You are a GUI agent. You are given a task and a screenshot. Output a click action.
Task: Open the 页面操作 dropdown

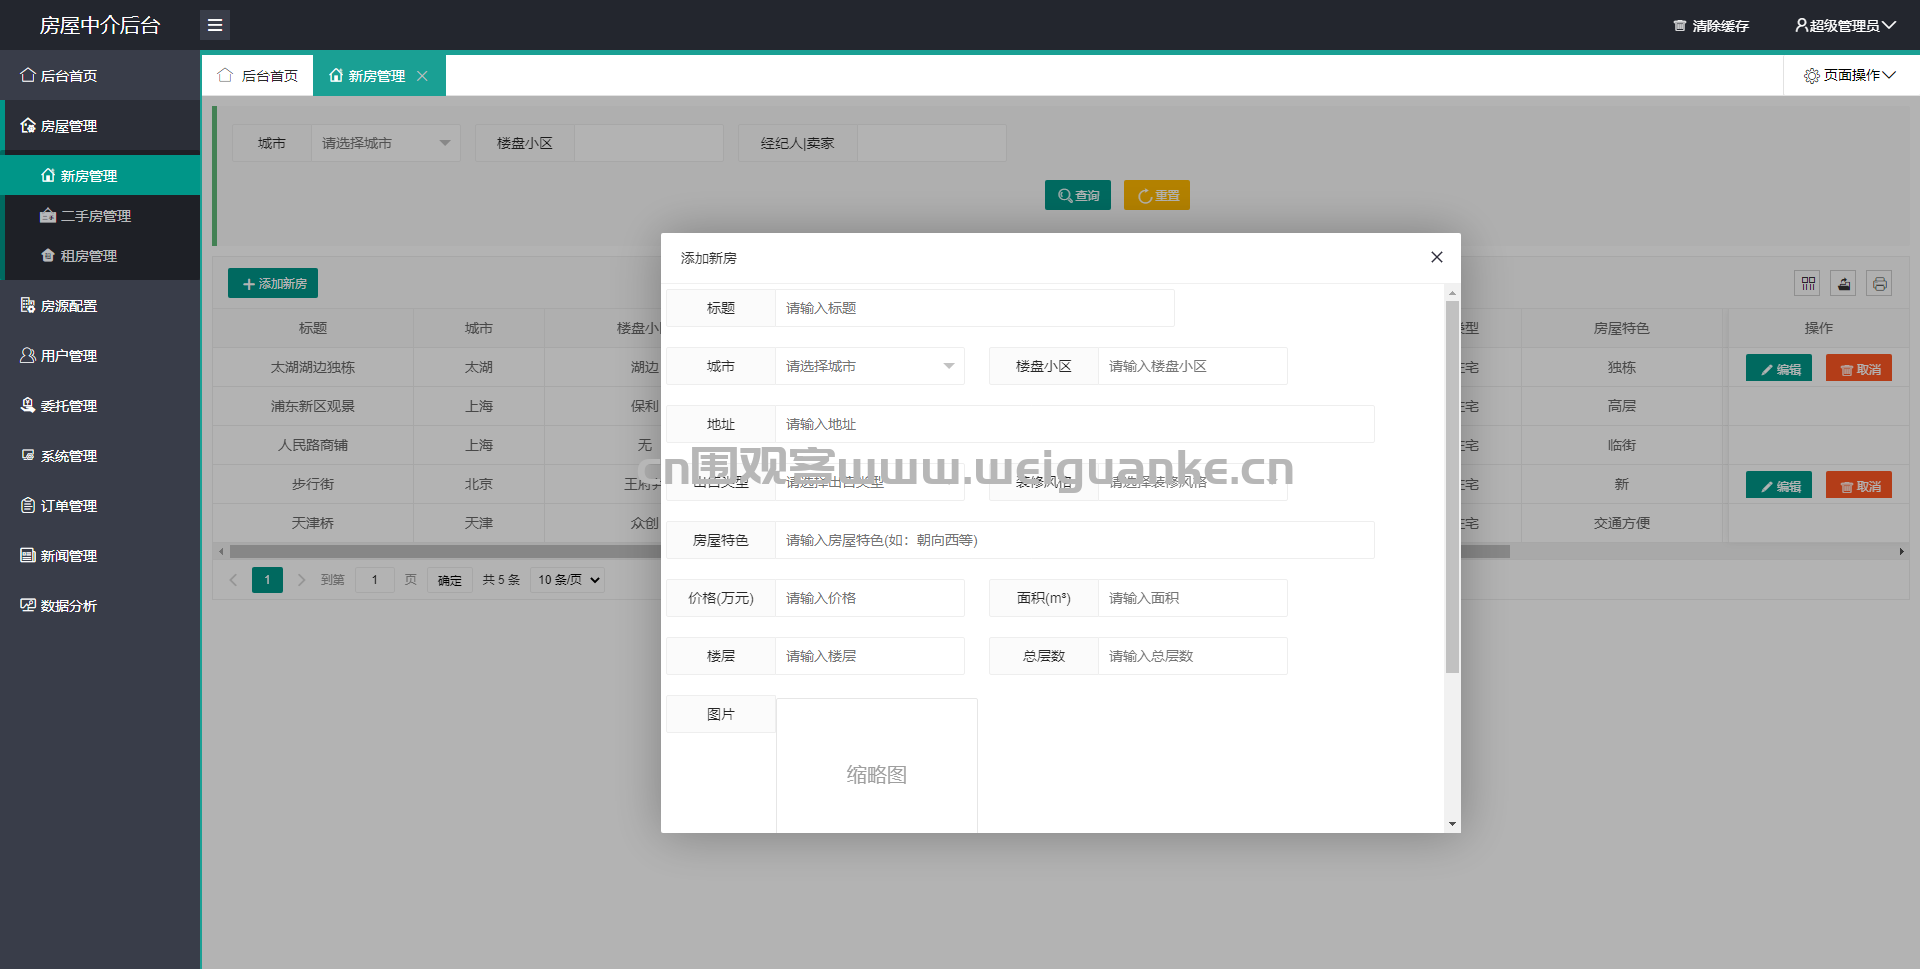(1850, 75)
